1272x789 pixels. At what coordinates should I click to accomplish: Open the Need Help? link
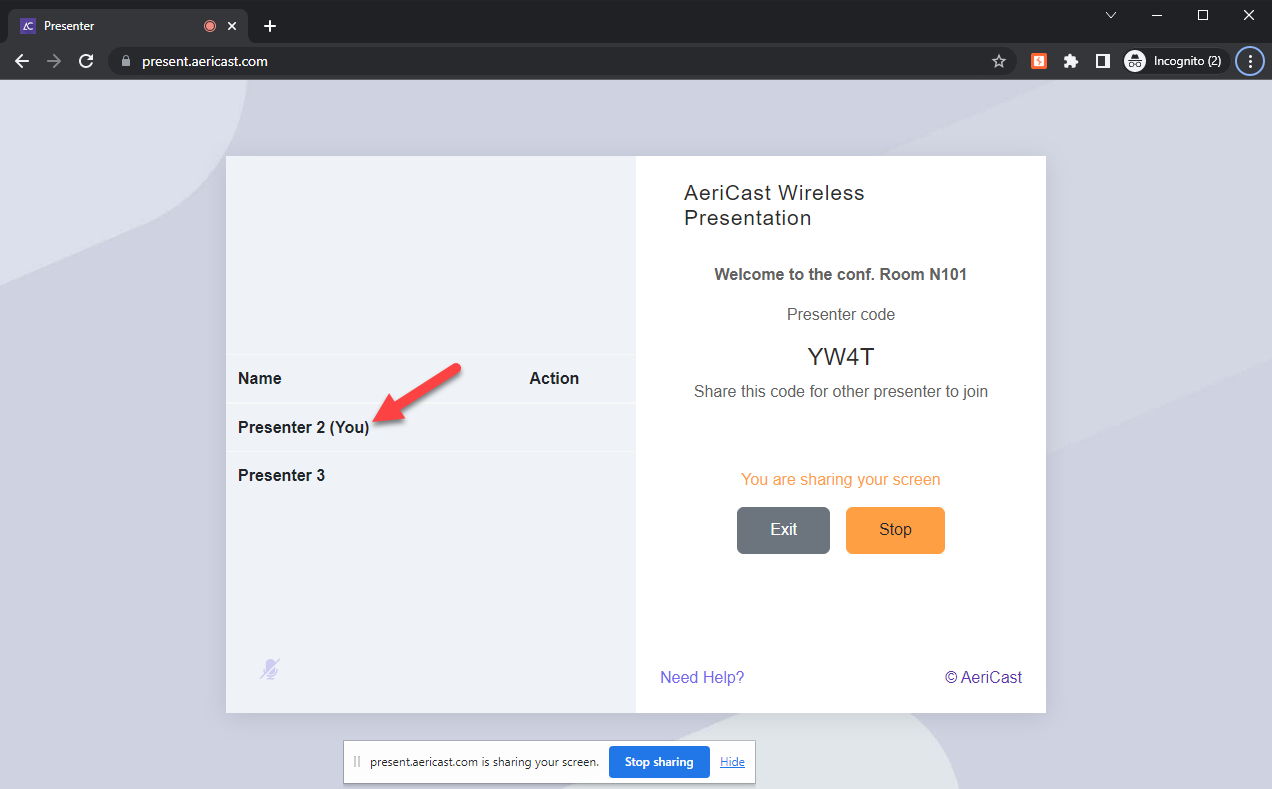[702, 677]
